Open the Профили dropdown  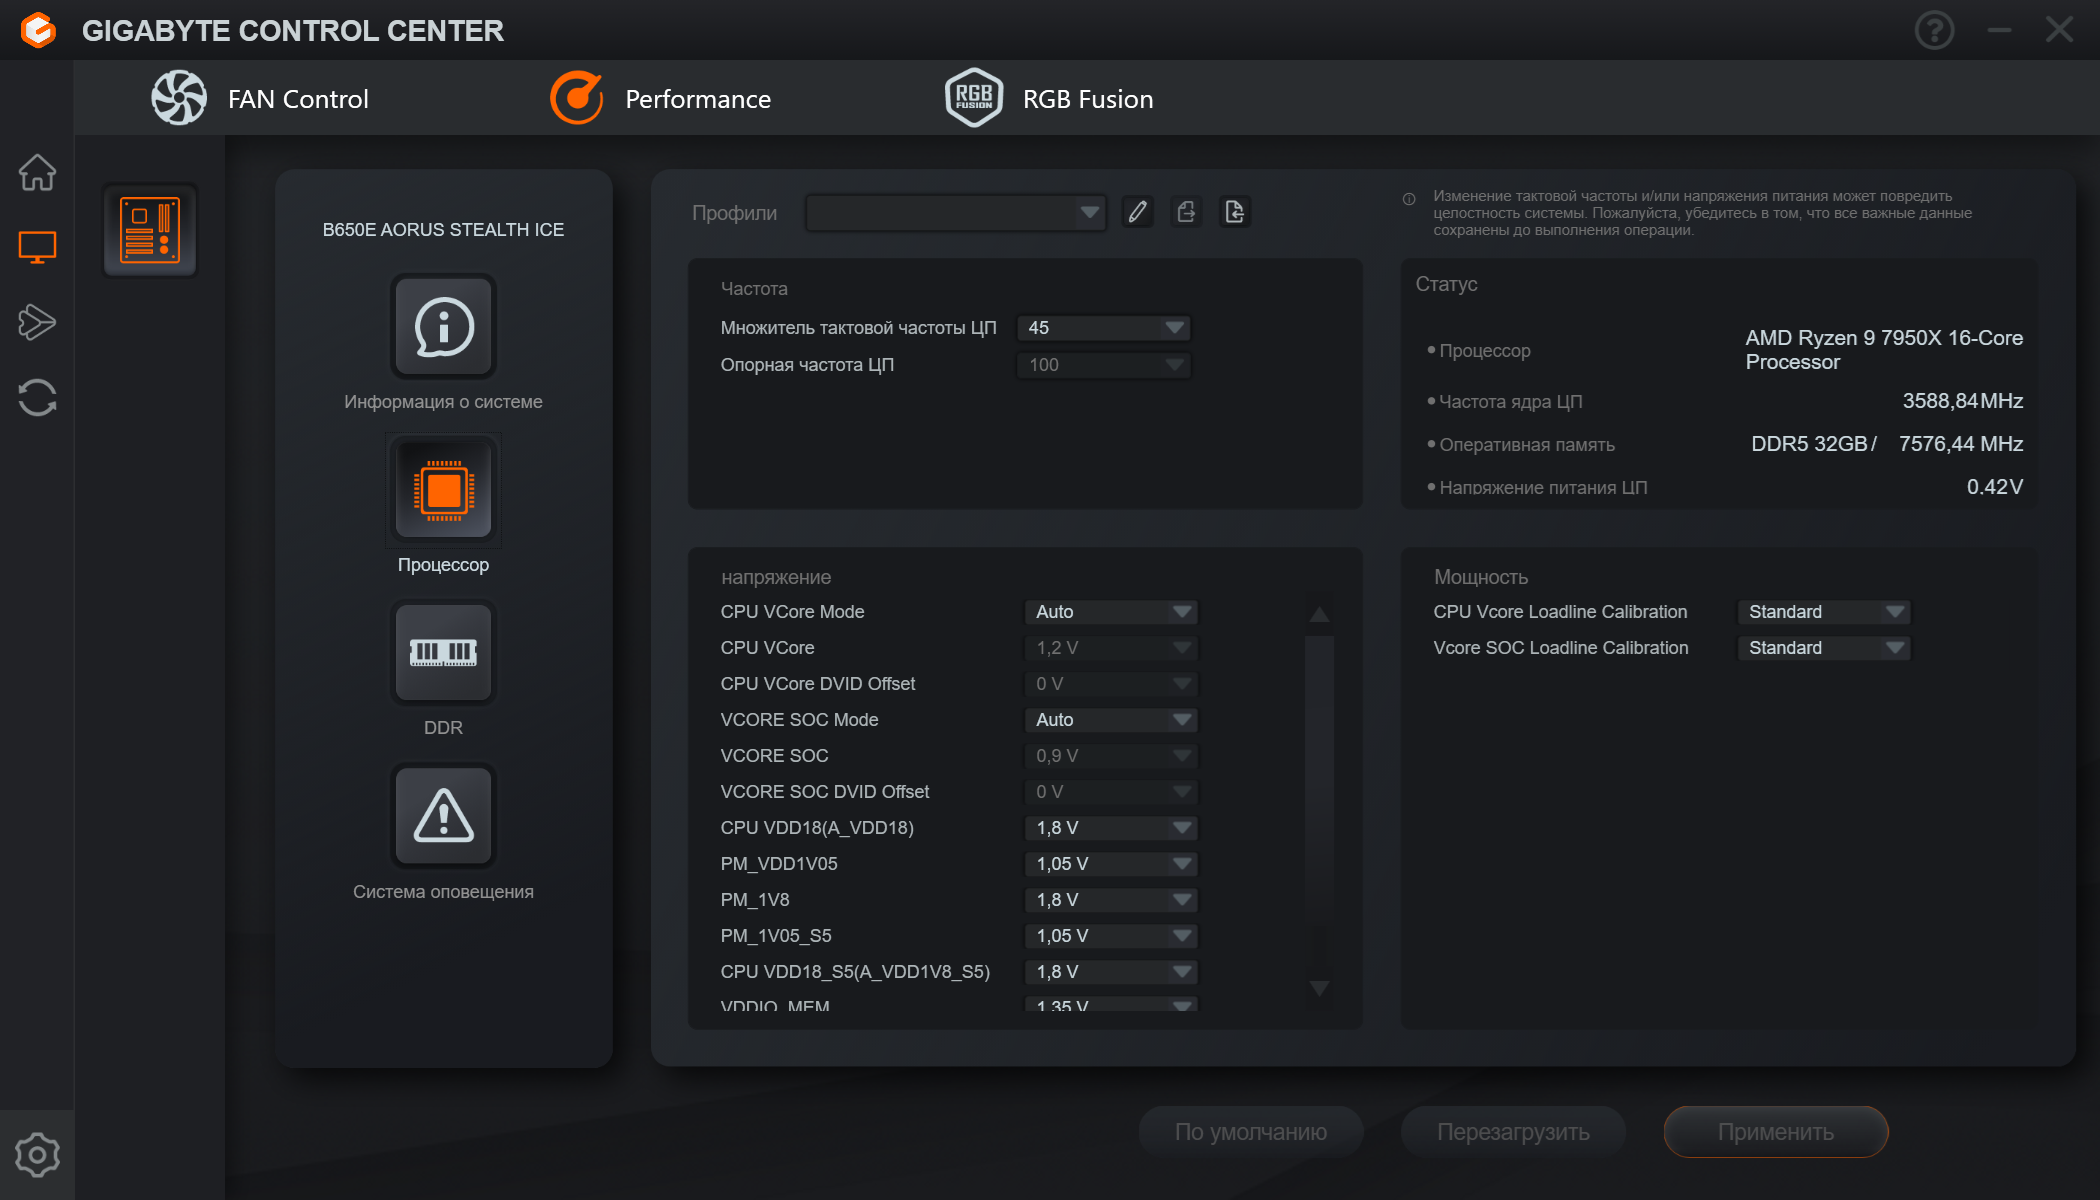[x=955, y=212]
